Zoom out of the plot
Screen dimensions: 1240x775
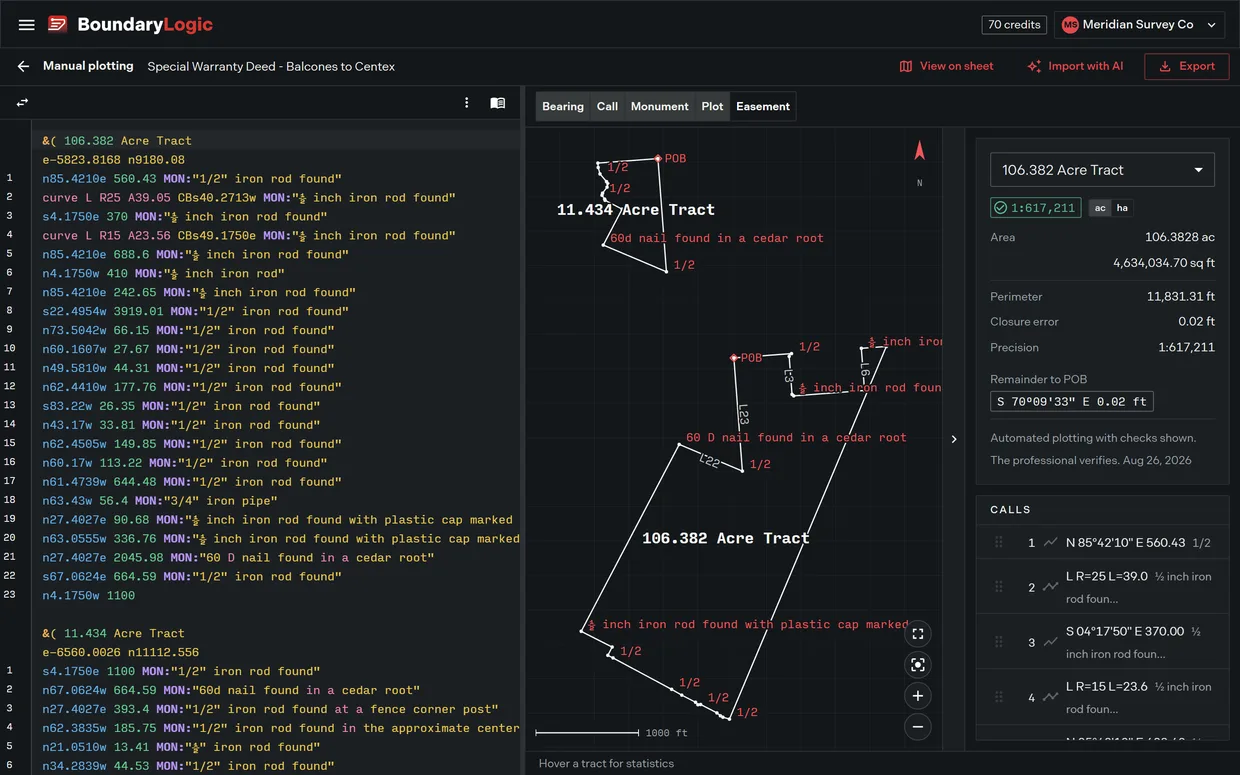(x=918, y=727)
